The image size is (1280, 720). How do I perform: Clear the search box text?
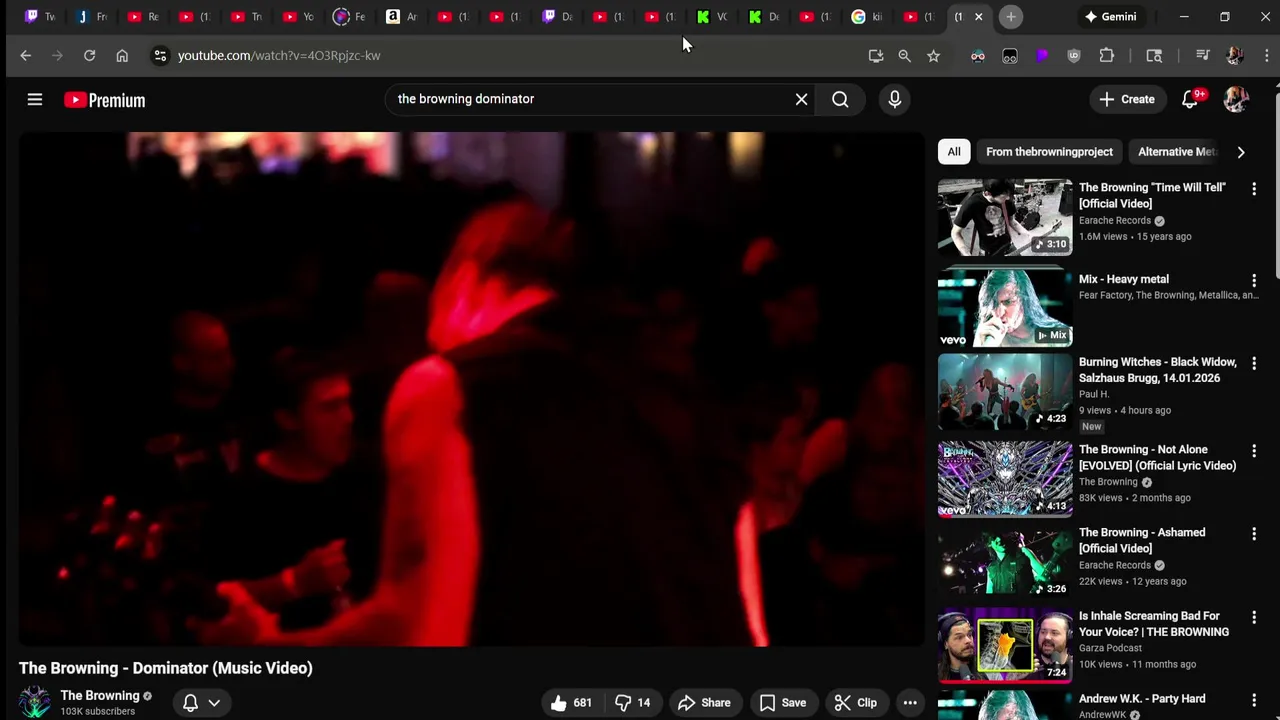801,99
